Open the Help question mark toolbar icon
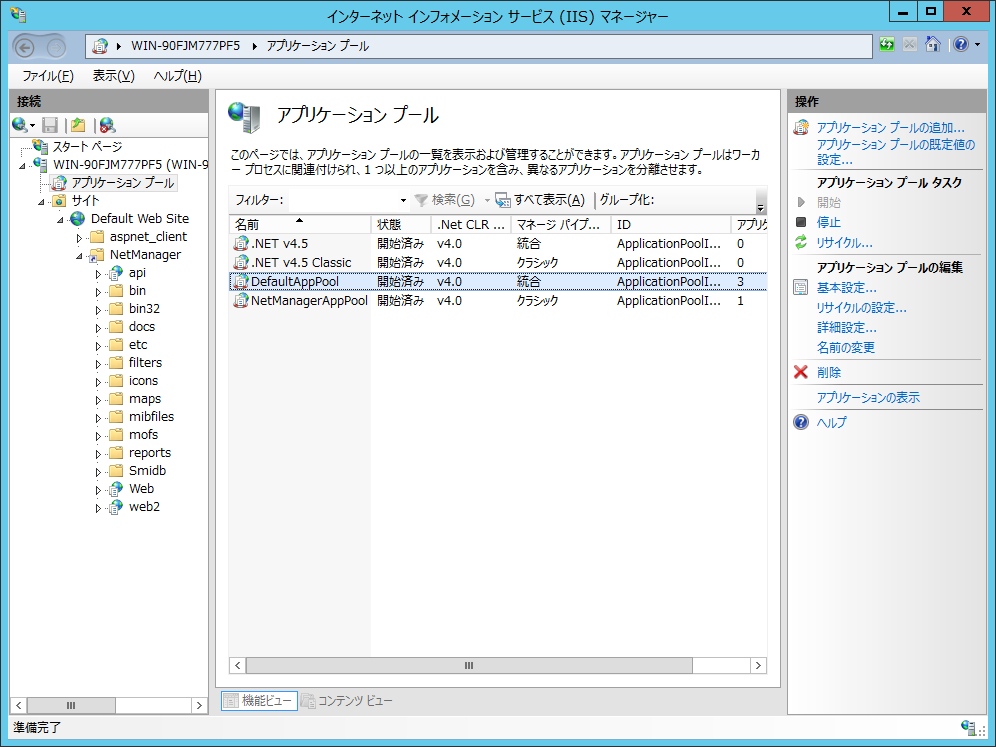This screenshot has width=996, height=747. (x=961, y=44)
